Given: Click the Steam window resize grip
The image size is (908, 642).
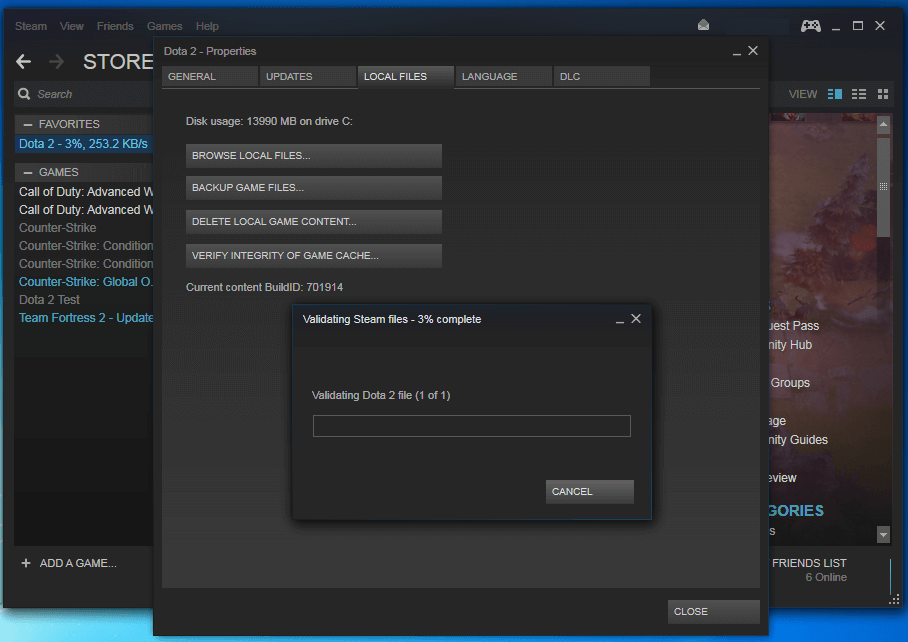Looking at the screenshot, I should click(894, 600).
